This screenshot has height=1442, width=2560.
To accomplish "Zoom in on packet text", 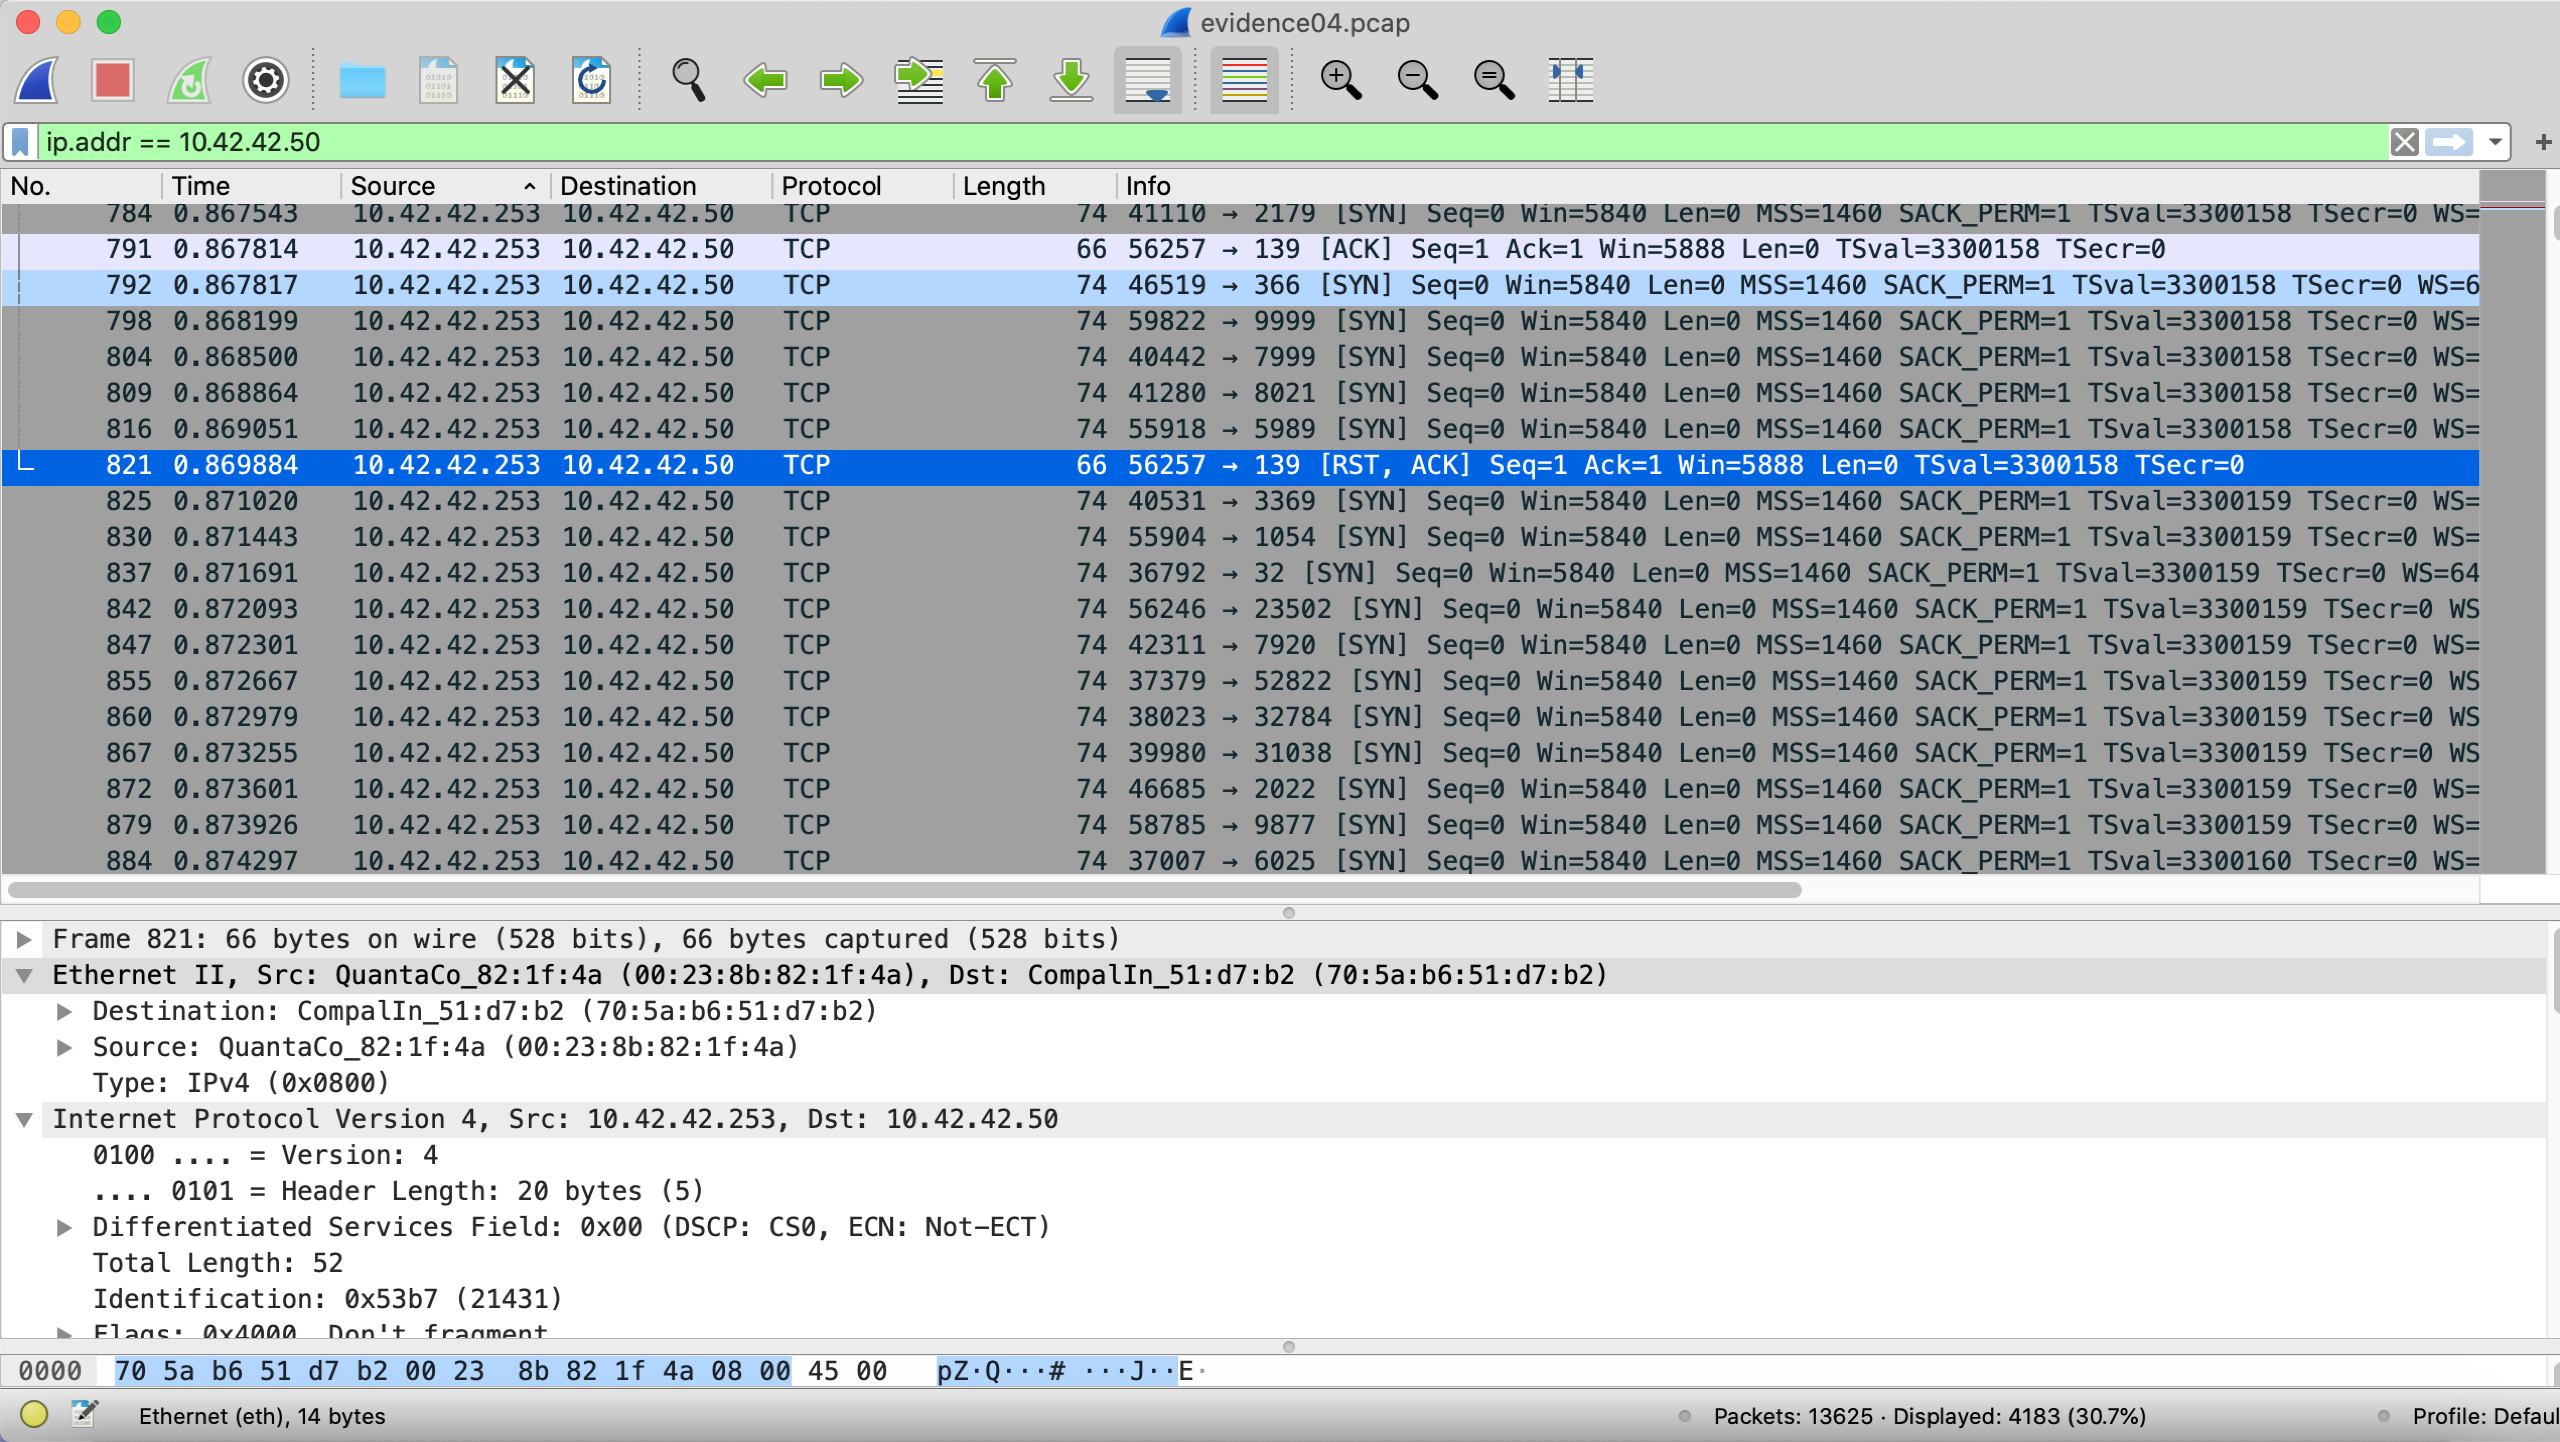I will click(x=1340, y=80).
